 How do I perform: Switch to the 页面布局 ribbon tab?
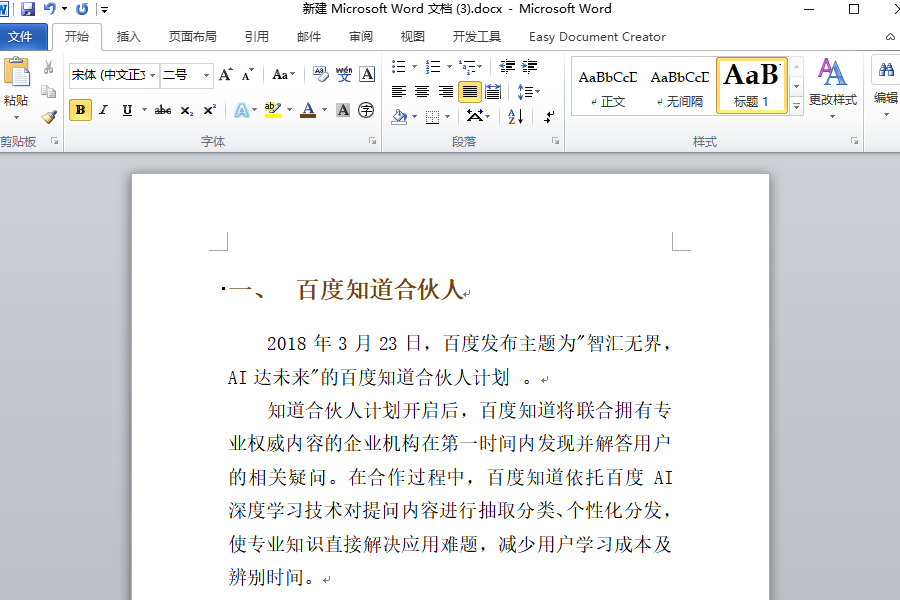(192, 37)
